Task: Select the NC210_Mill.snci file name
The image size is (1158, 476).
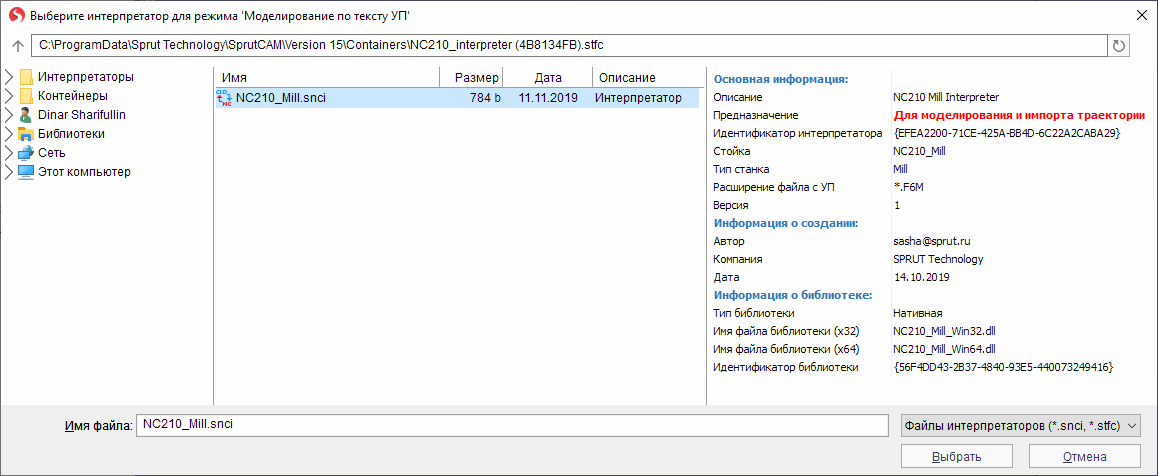Action: click(x=280, y=98)
